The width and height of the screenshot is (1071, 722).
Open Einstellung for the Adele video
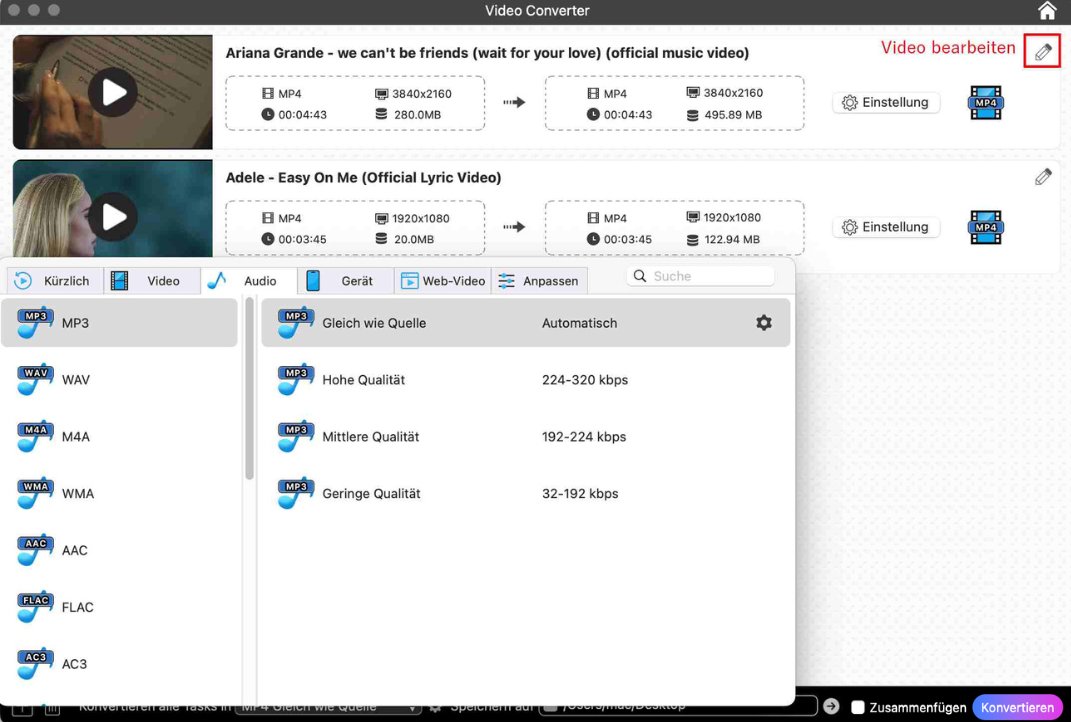click(886, 227)
